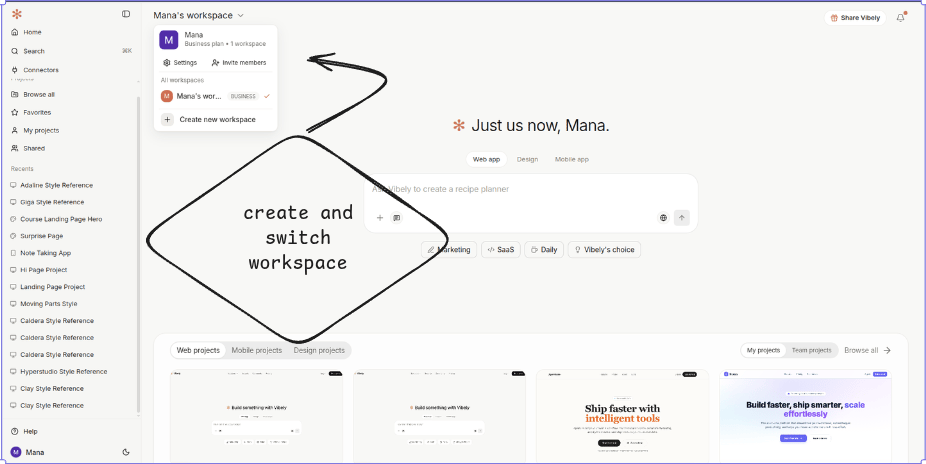This screenshot has width=926, height=464.
Task: Open the Mana user profile menu
Action: coord(28,452)
